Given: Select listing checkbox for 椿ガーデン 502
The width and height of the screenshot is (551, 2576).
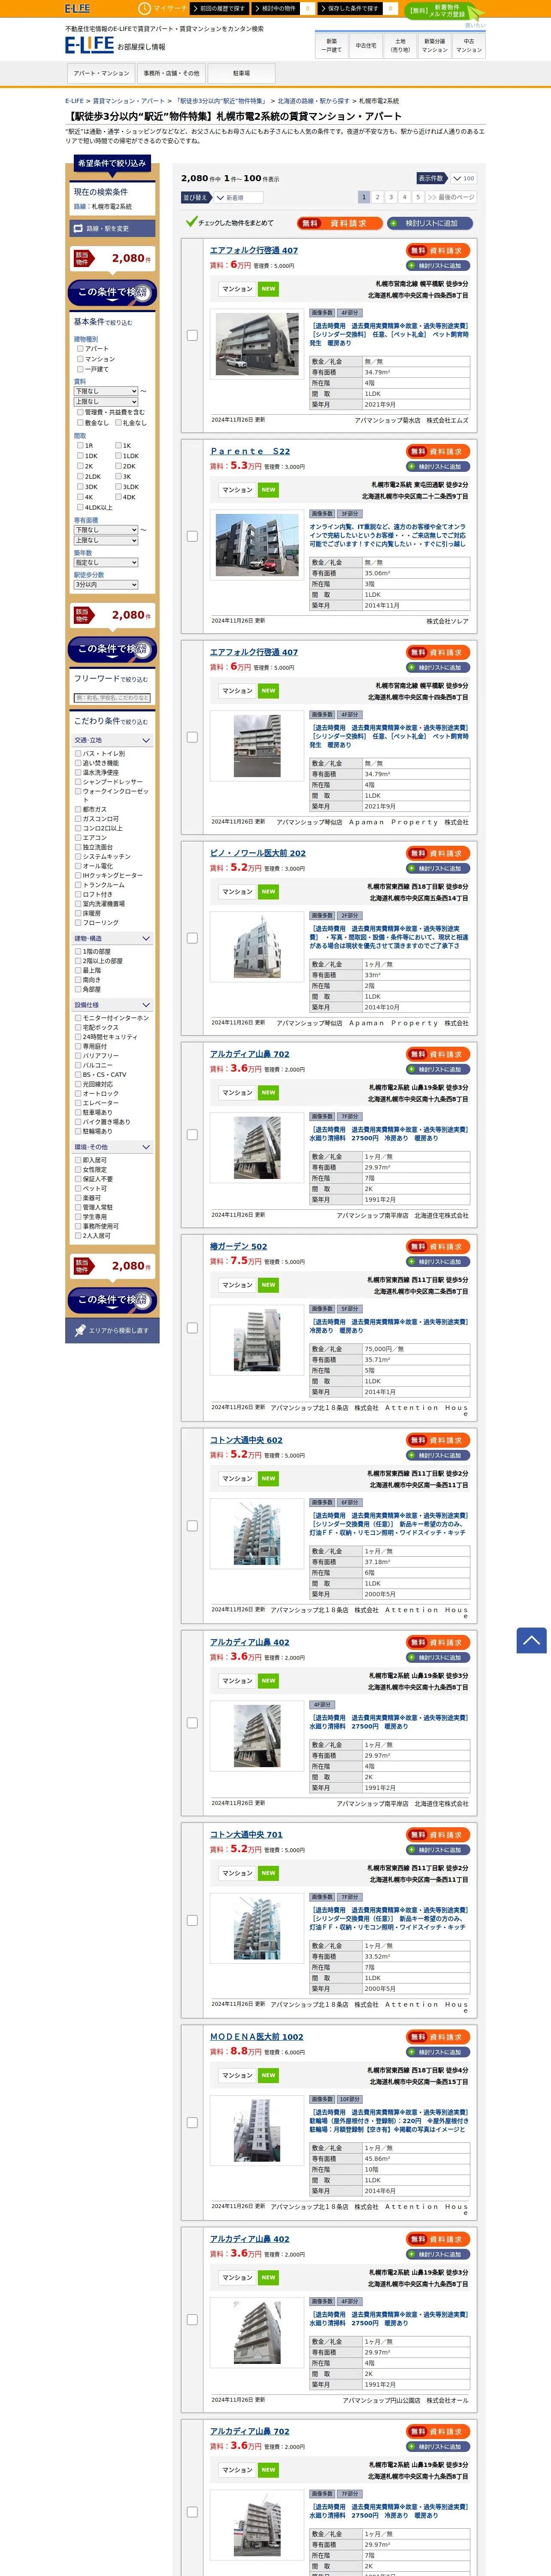Looking at the screenshot, I should 192,1328.
